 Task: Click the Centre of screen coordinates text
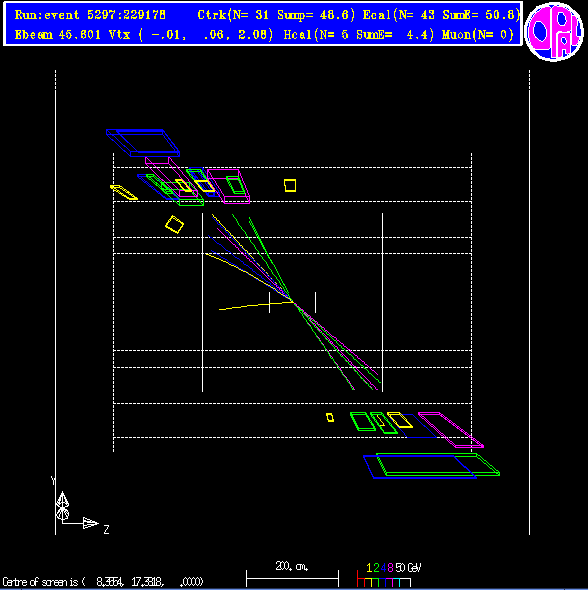click(103, 582)
